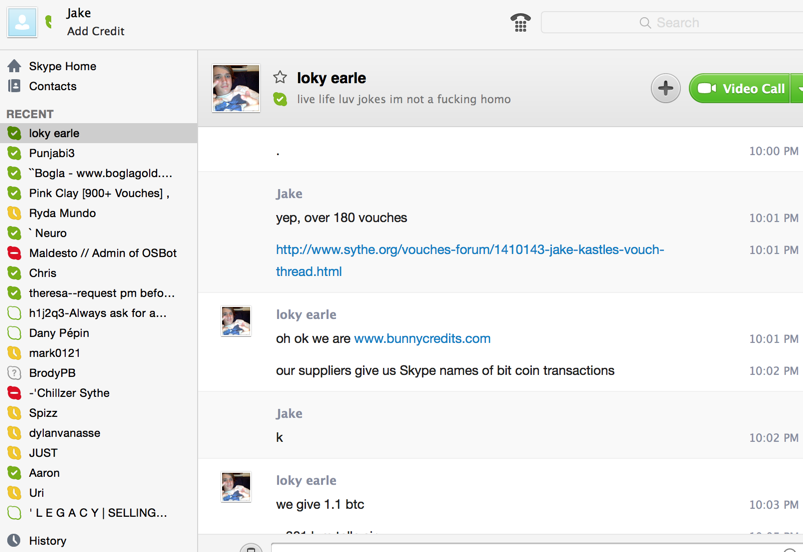Click away status icon beside mark0121
The width and height of the screenshot is (803, 552).
tap(14, 353)
